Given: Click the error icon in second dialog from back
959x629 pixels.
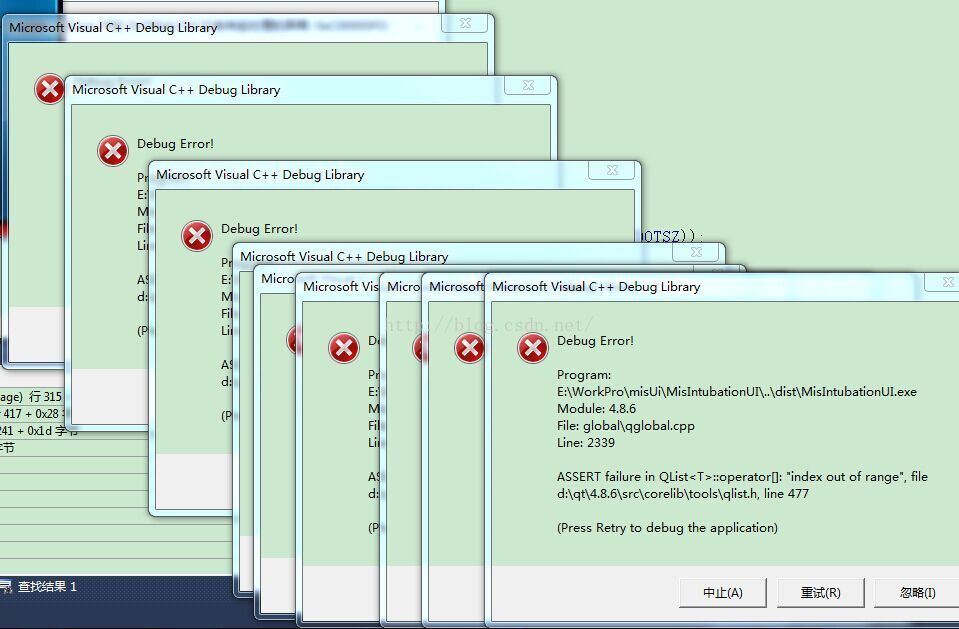Looking at the screenshot, I should tap(113, 151).
